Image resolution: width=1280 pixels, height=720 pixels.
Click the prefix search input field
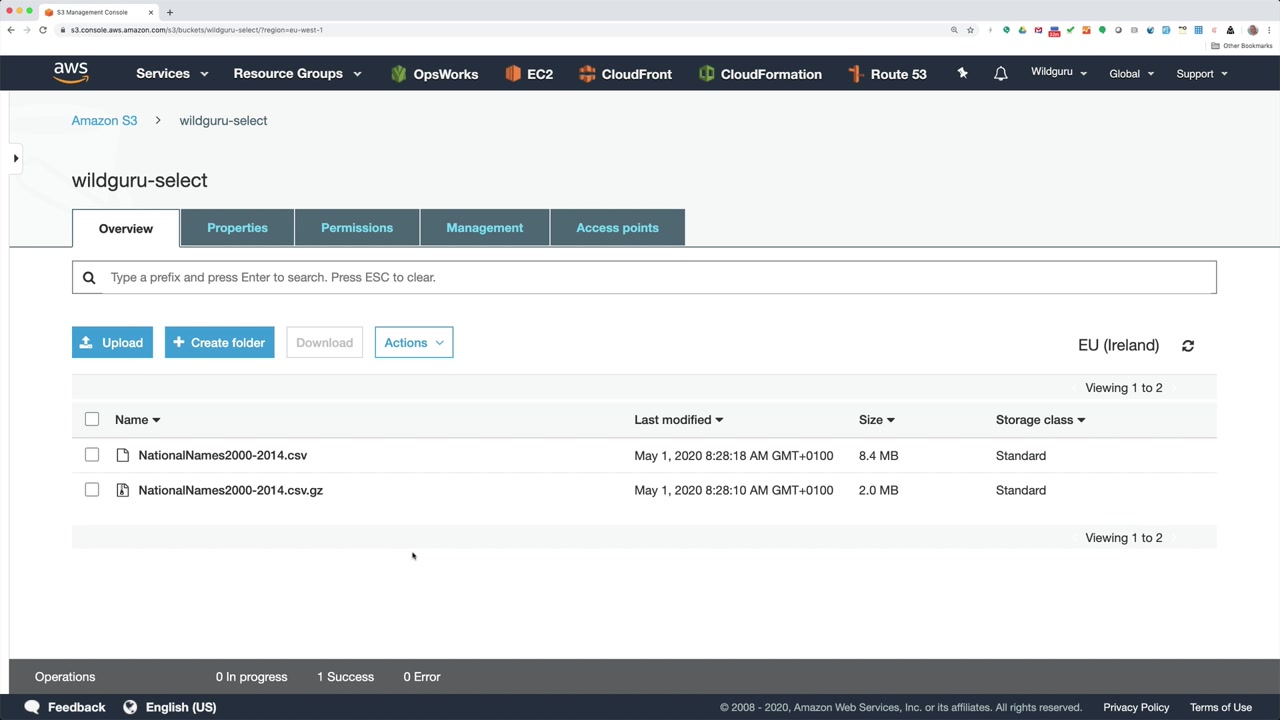tap(644, 278)
